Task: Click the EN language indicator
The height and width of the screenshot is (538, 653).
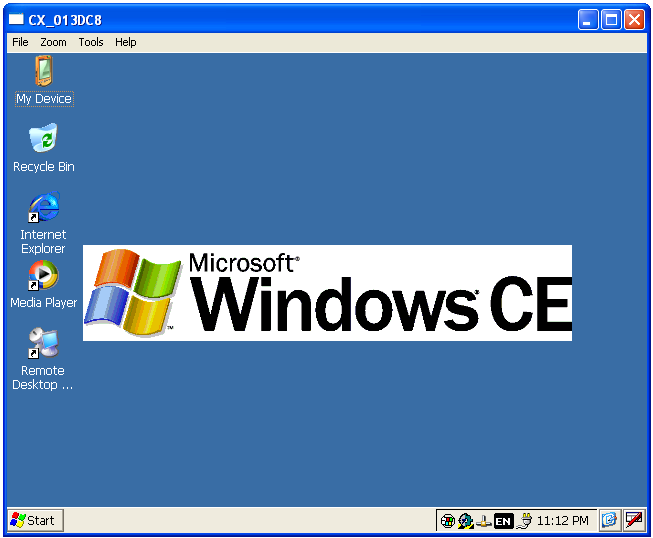Action: pyautogui.click(x=503, y=521)
